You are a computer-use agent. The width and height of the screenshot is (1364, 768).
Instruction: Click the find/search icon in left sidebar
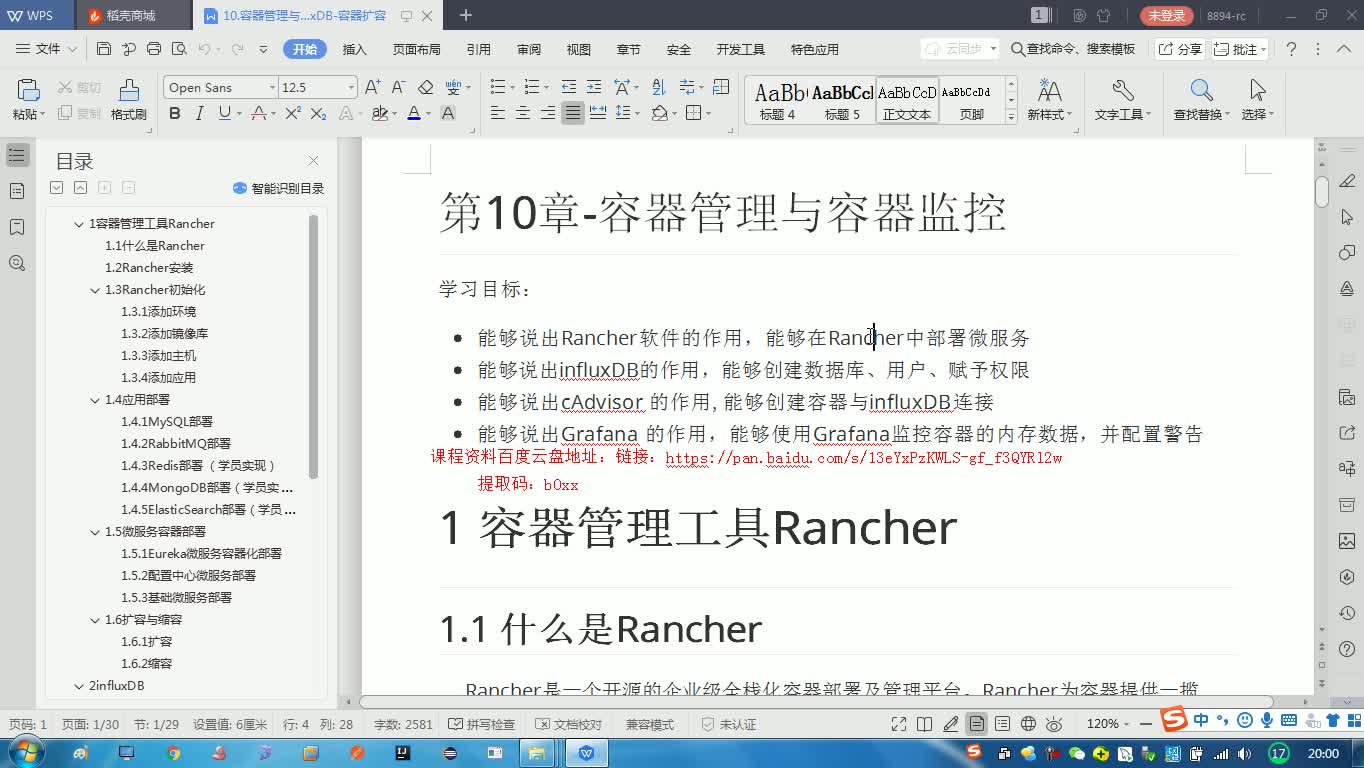pyautogui.click(x=17, y=263)
